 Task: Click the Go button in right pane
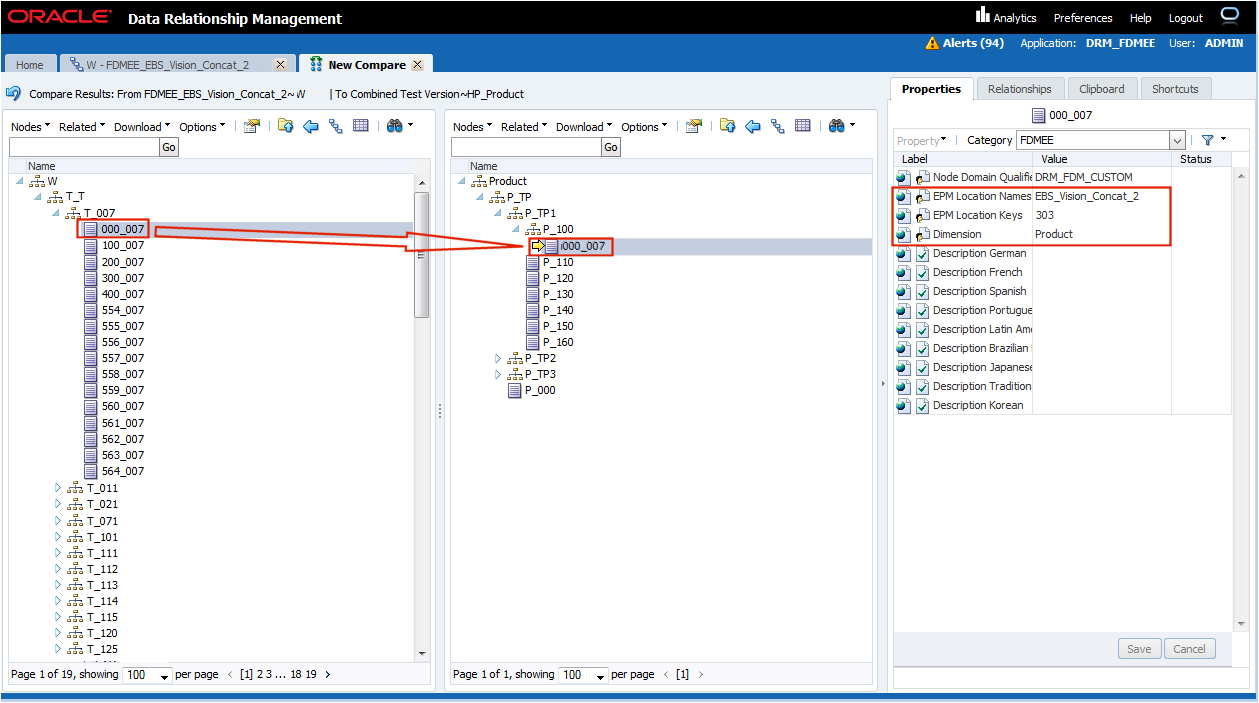click(x=610, y=147)
